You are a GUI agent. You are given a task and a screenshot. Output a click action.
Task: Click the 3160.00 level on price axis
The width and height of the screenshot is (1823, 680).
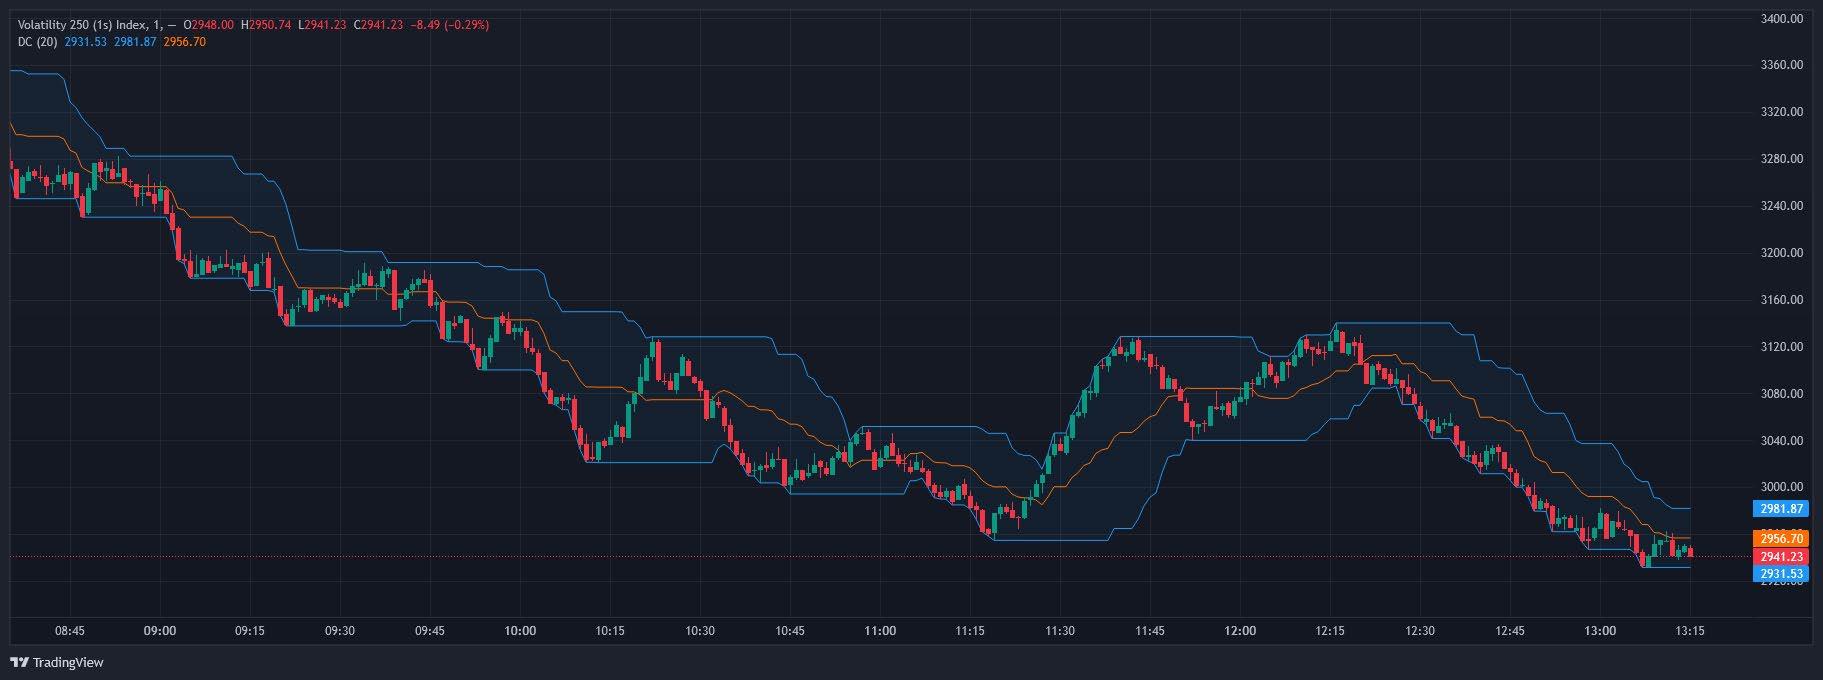pos(1782,299)
